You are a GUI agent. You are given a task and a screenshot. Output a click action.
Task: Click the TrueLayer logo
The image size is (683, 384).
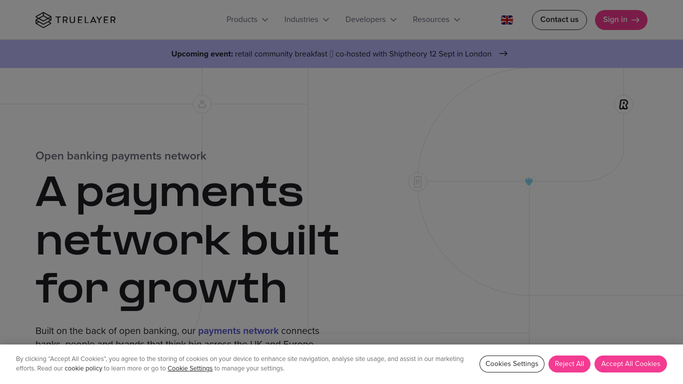tap(76, 20)
